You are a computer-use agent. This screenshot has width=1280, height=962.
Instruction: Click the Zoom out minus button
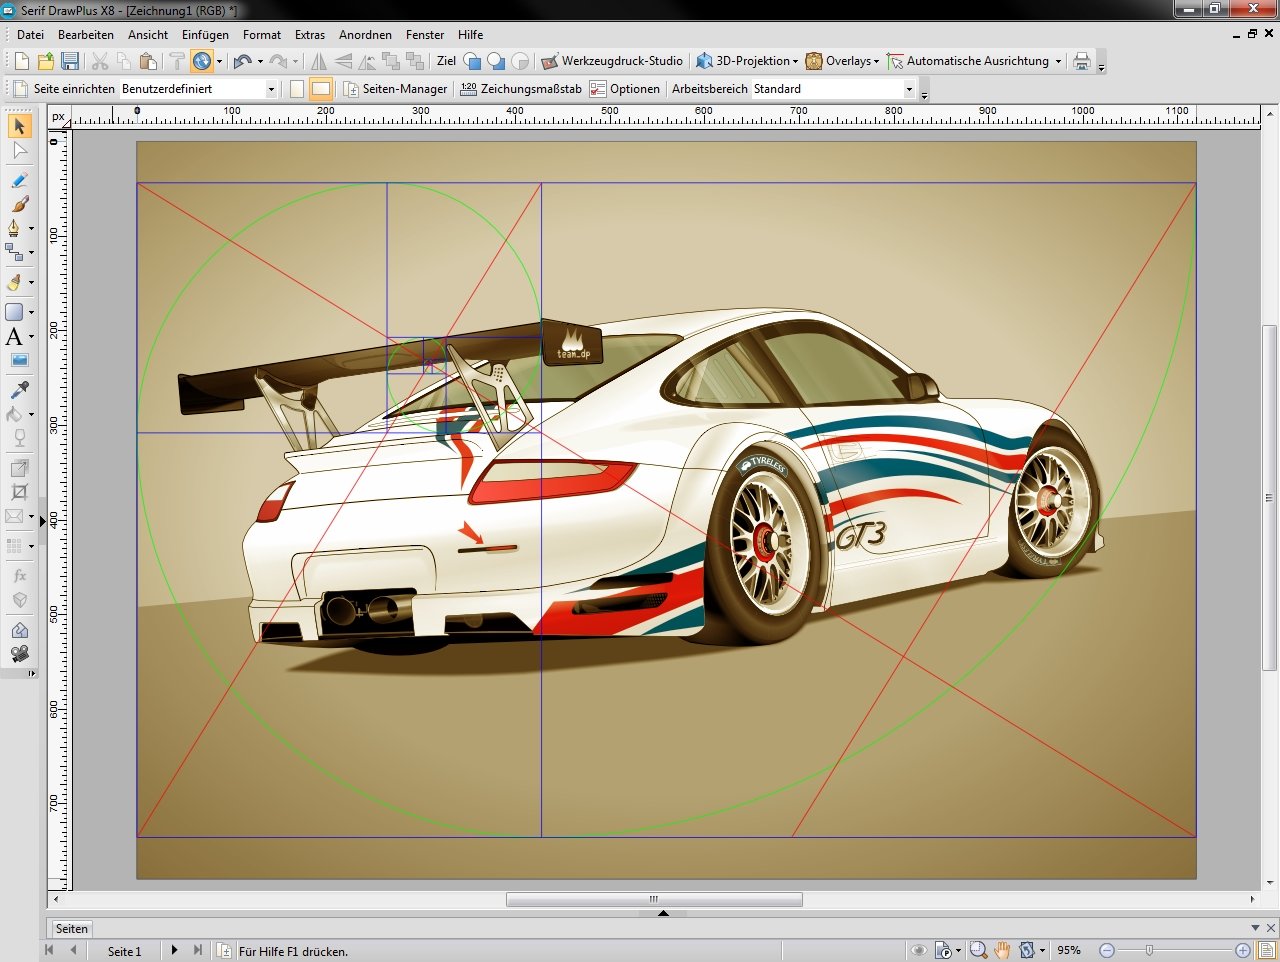click(1107, 950)
